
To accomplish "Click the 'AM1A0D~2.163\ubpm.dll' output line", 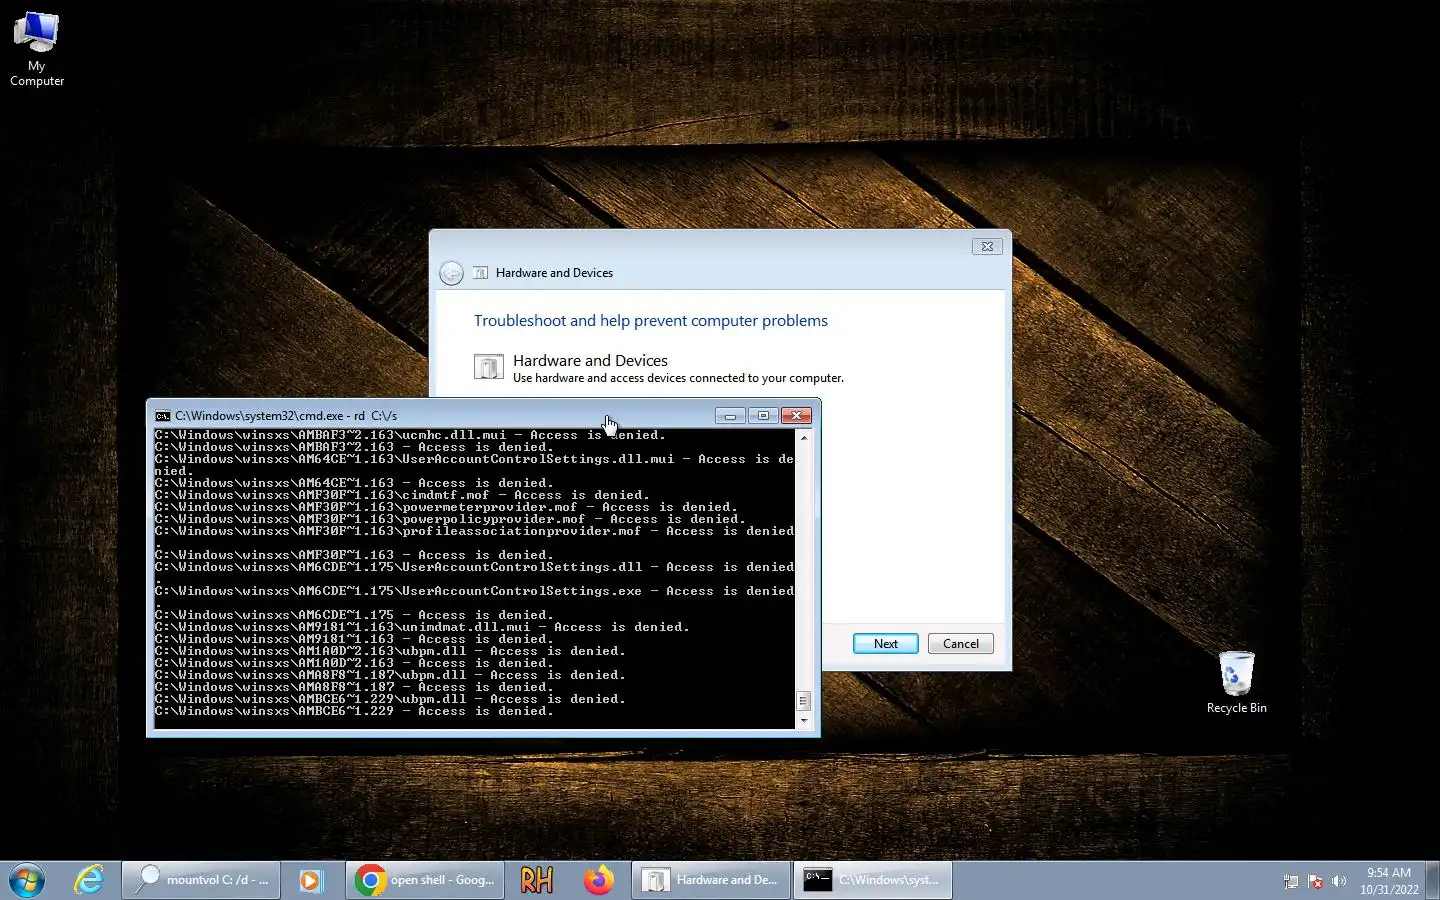I will point(390,651).
